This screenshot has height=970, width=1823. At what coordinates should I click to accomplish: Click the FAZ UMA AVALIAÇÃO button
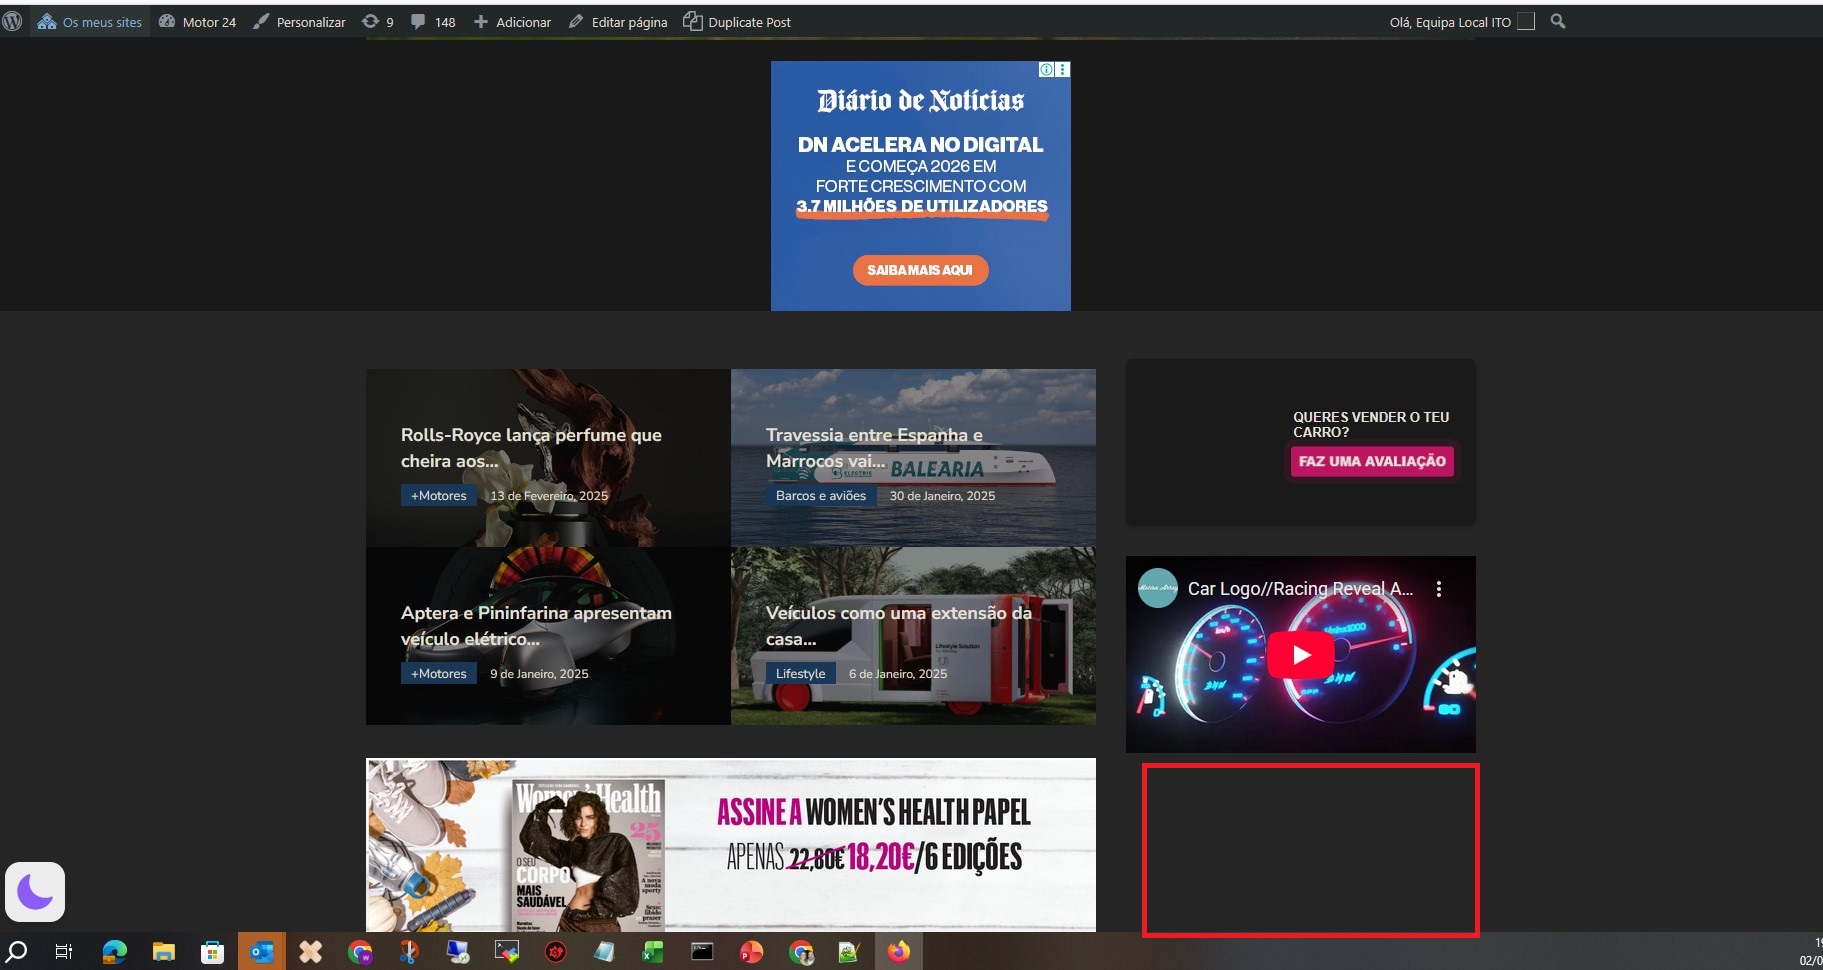[1371, 461]
